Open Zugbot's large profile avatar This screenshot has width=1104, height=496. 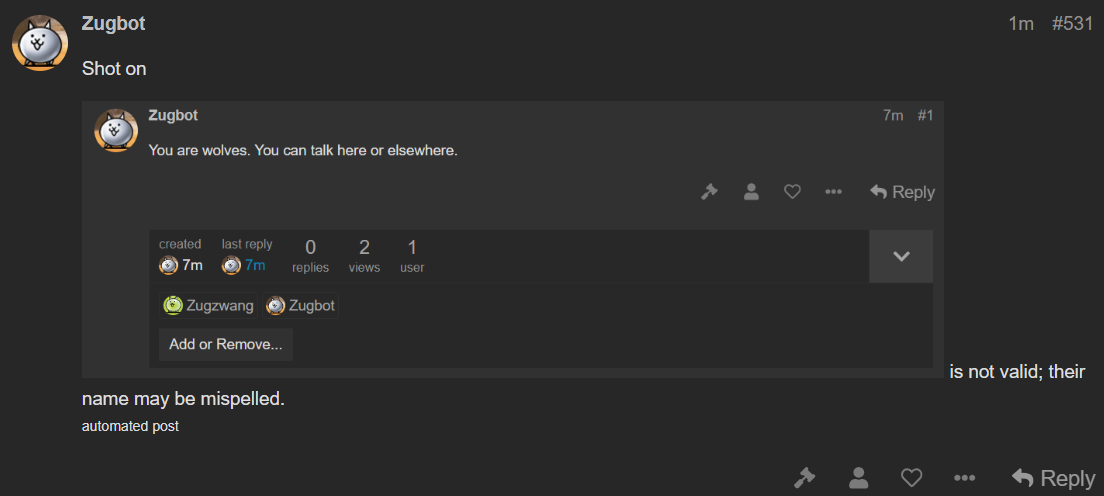pyautogui.click(x=40, y=43)
